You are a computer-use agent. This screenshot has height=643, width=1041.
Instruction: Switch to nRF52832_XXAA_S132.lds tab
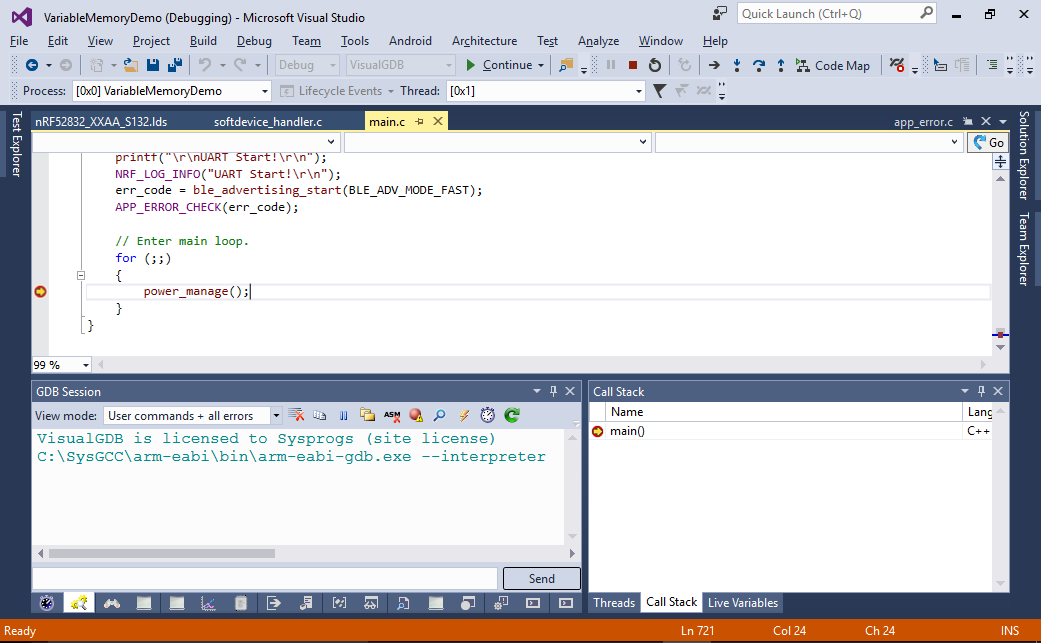[x=101, y=121]
